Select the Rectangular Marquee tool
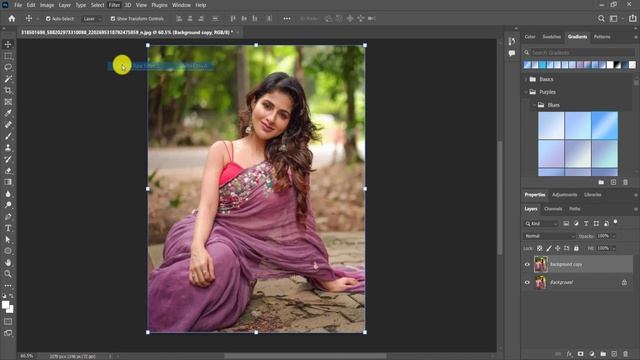This screenshot has height=360, width=640. tap(8, 56)
